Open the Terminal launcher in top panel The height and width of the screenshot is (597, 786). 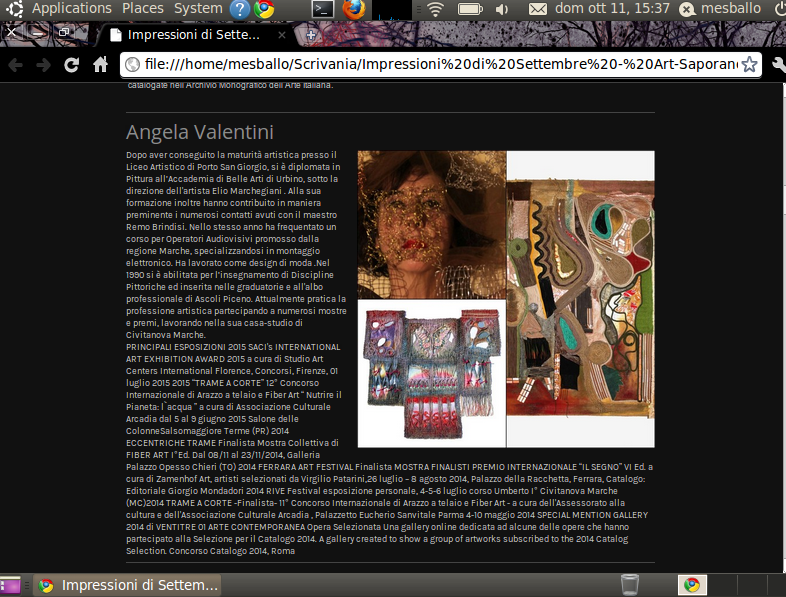click(322, 9)
